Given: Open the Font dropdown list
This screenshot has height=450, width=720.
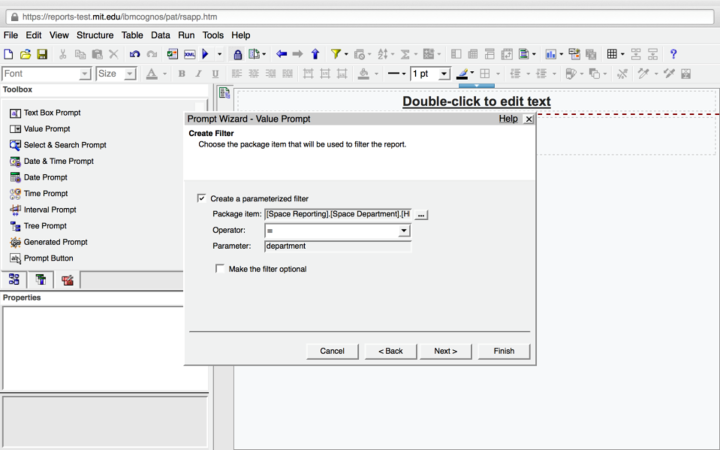Looking at the screenshot, I should pos(85,74).
